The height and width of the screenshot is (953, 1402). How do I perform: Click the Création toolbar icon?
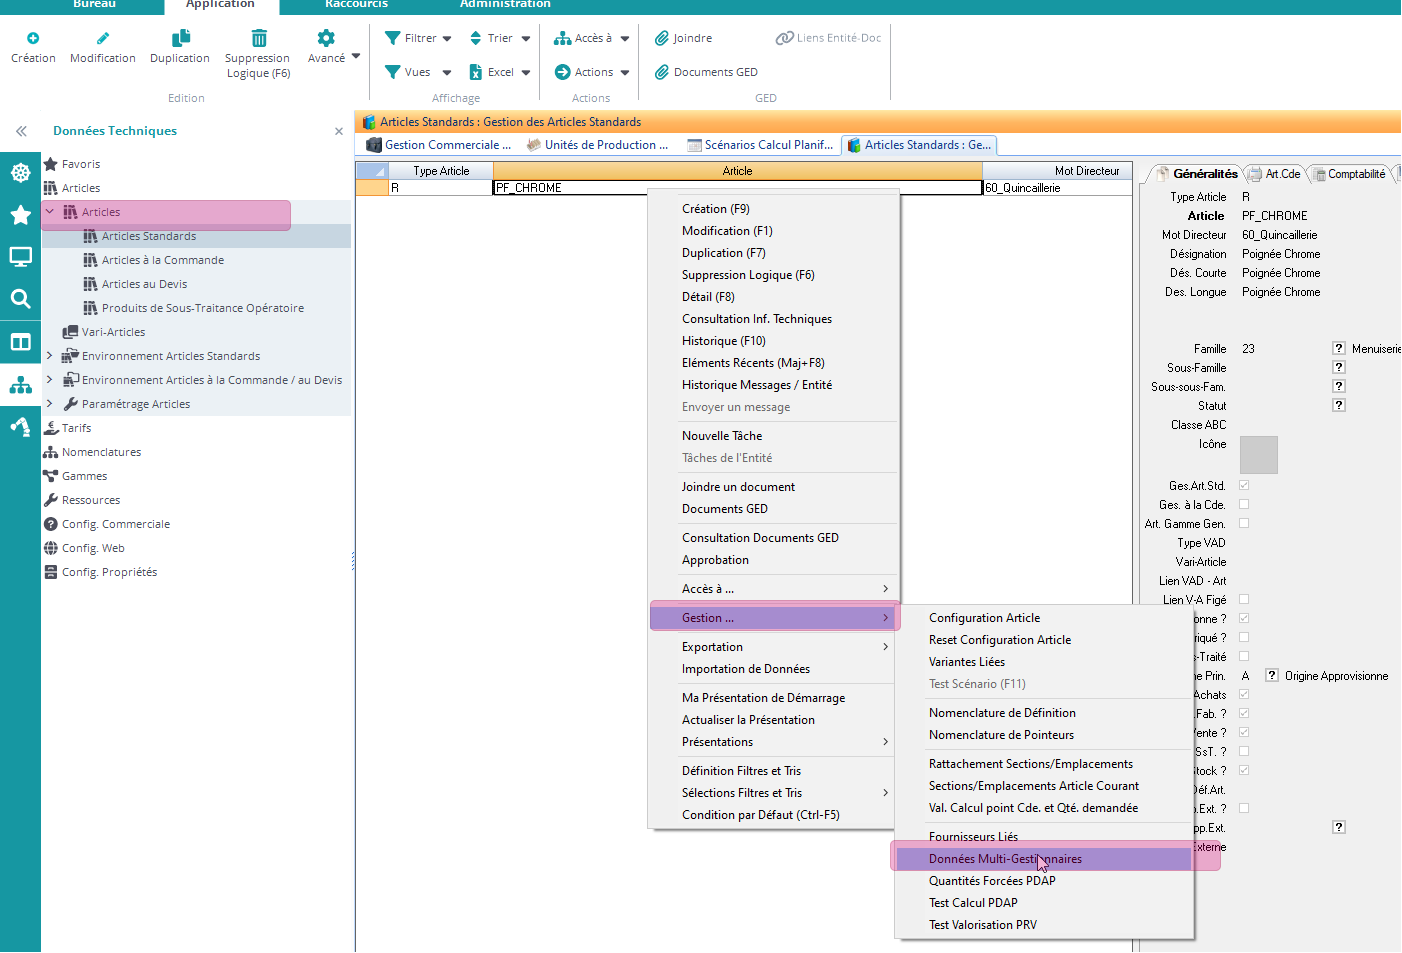coord(33,39)
